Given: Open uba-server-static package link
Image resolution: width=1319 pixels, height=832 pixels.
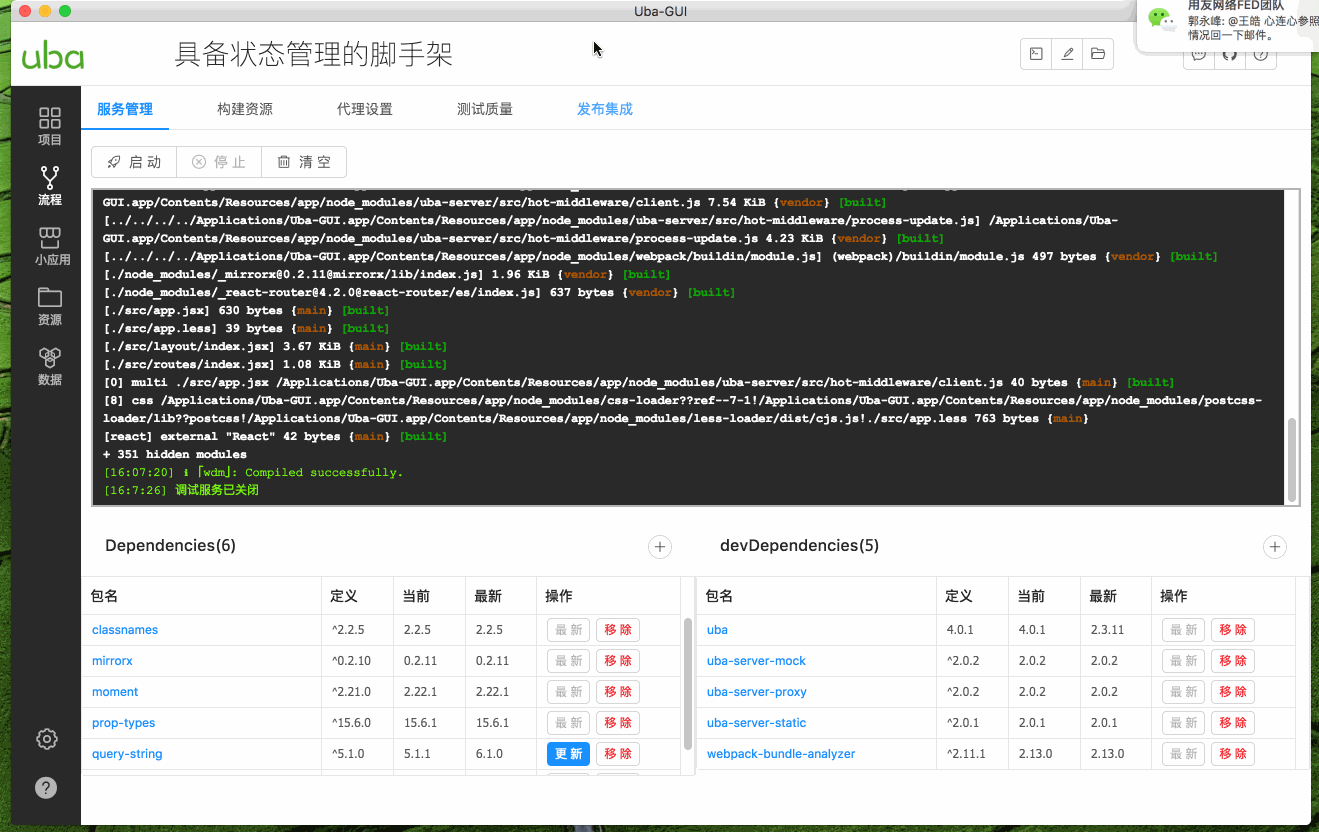Looking at the screenshot, I should click(756, 723).
